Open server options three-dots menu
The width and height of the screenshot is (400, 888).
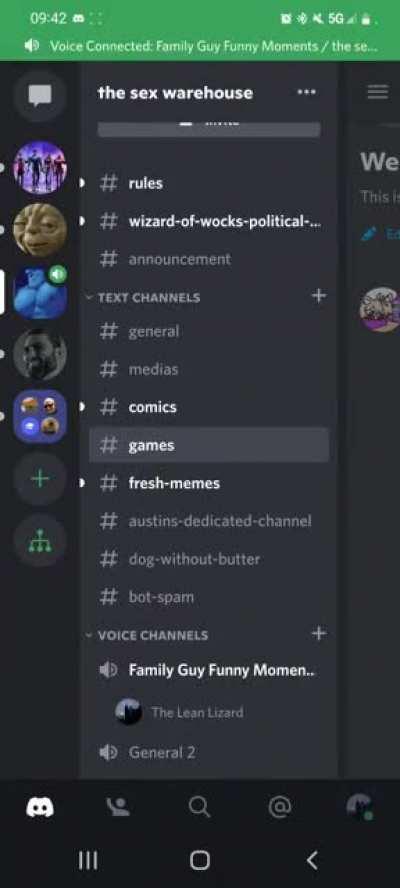tap(307, 92)
